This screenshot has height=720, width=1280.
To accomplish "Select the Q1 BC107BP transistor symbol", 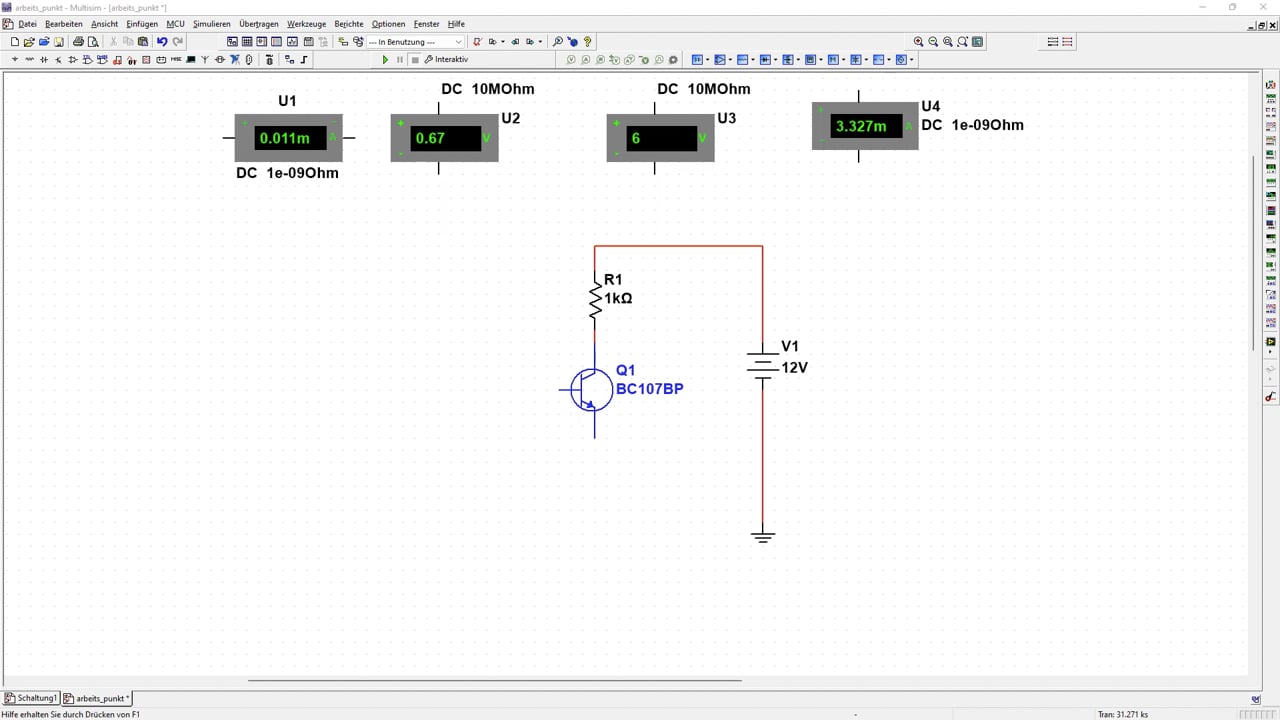I will point(591,390).
